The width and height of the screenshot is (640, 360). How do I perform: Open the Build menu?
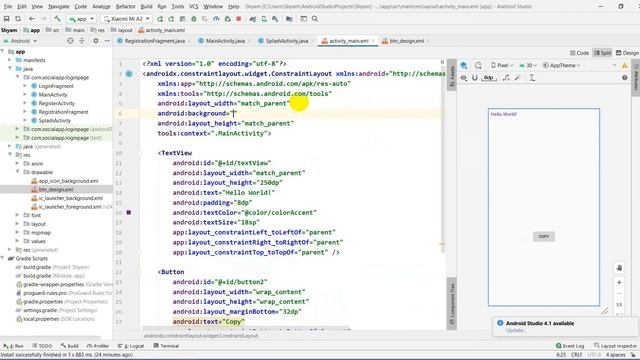point(146,7)
